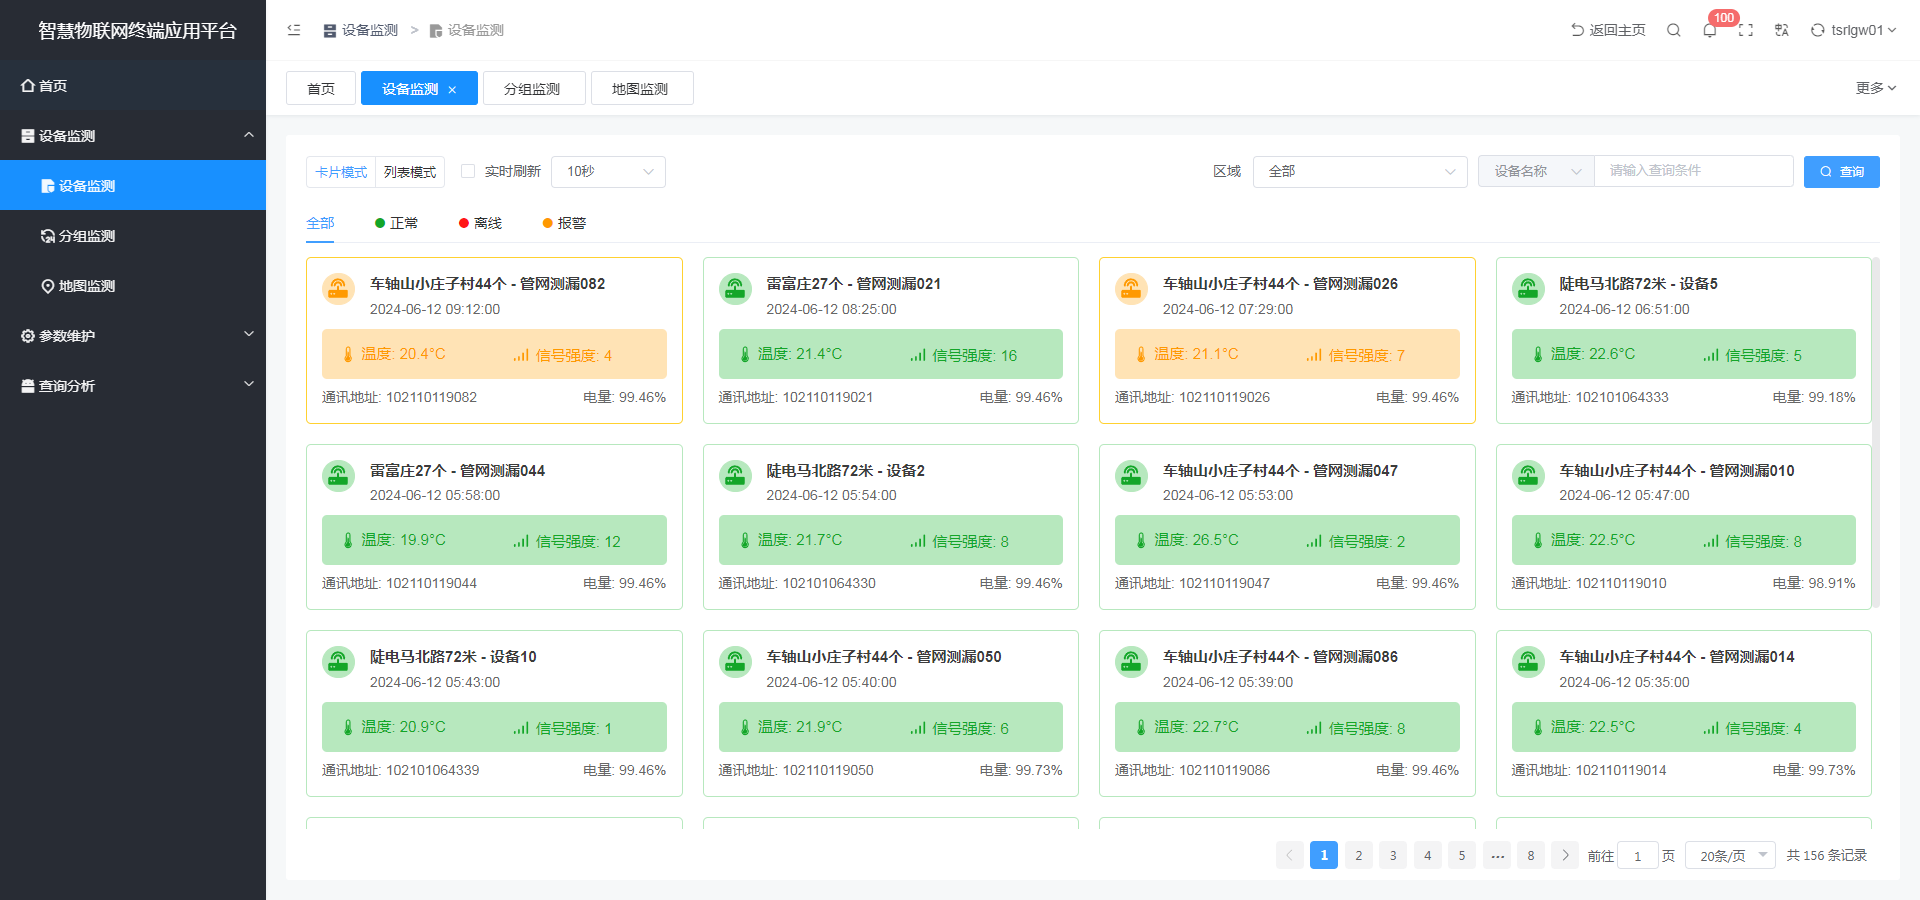Switch to 列表模式 view
The width and height of the screenshot is (1920, 900).
point(410,172)
